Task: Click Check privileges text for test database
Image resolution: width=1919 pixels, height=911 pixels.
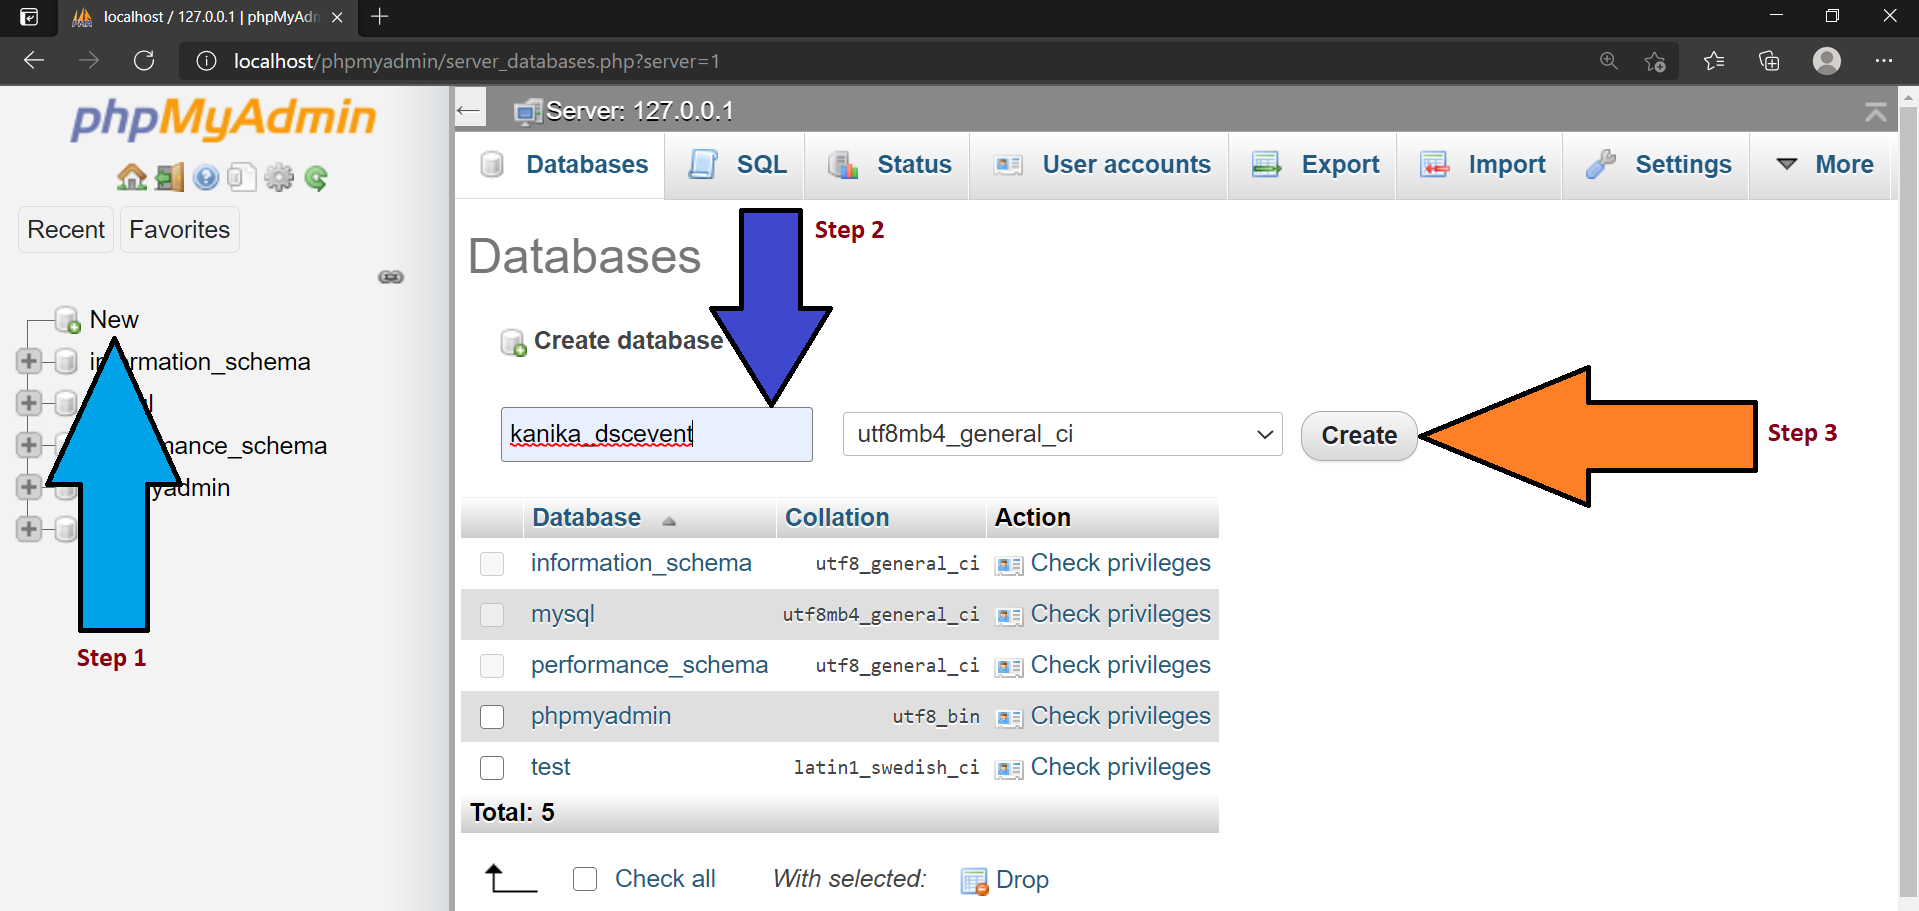Action: pyautogui.click(x=1121, y=767)
